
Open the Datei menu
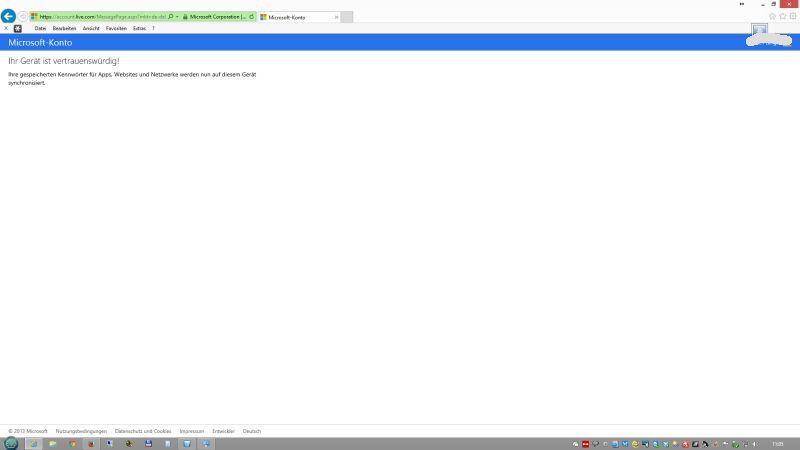40,29
